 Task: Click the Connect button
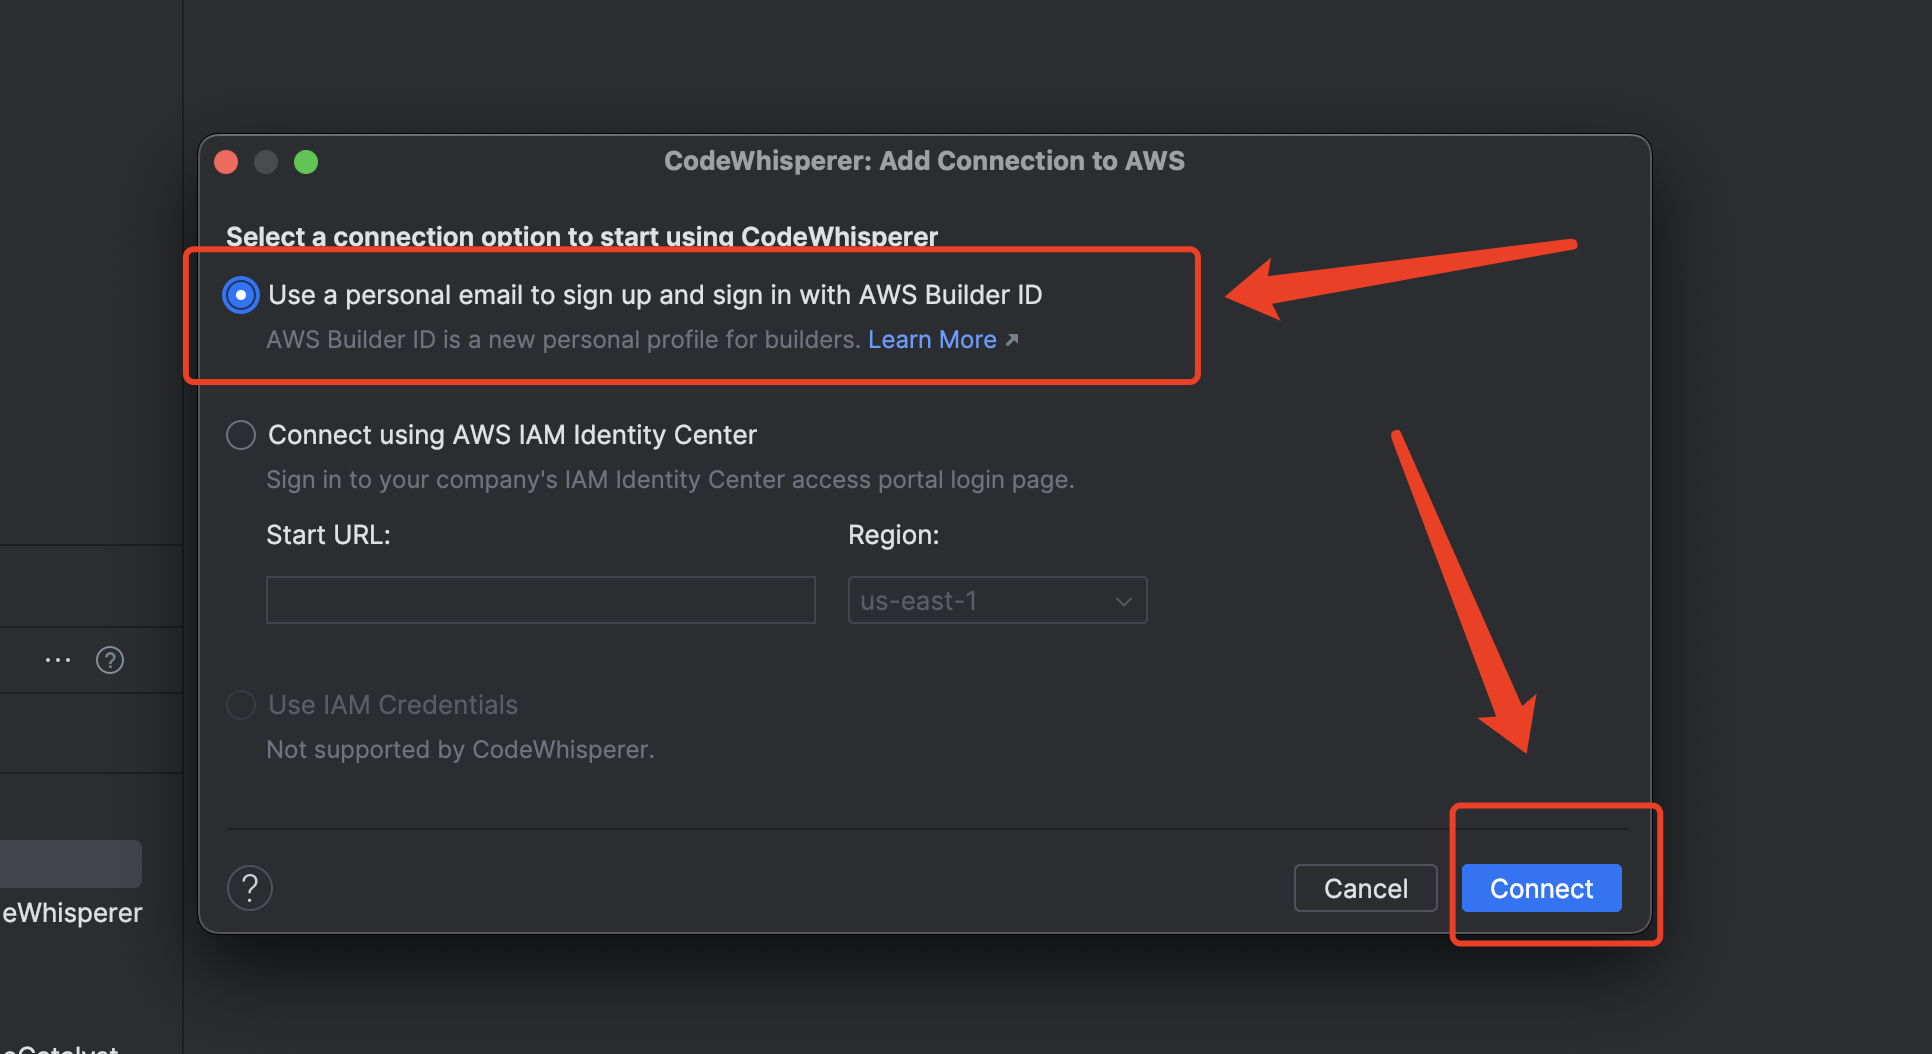(1541, 888)
